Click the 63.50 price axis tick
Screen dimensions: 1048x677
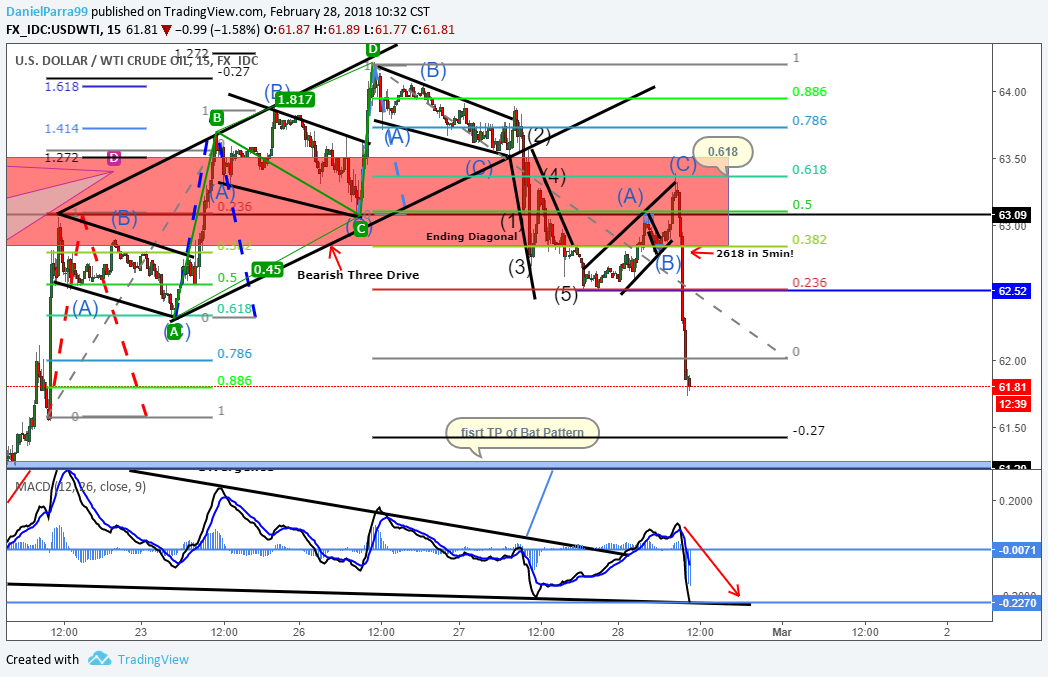[x=1013, y=159]
